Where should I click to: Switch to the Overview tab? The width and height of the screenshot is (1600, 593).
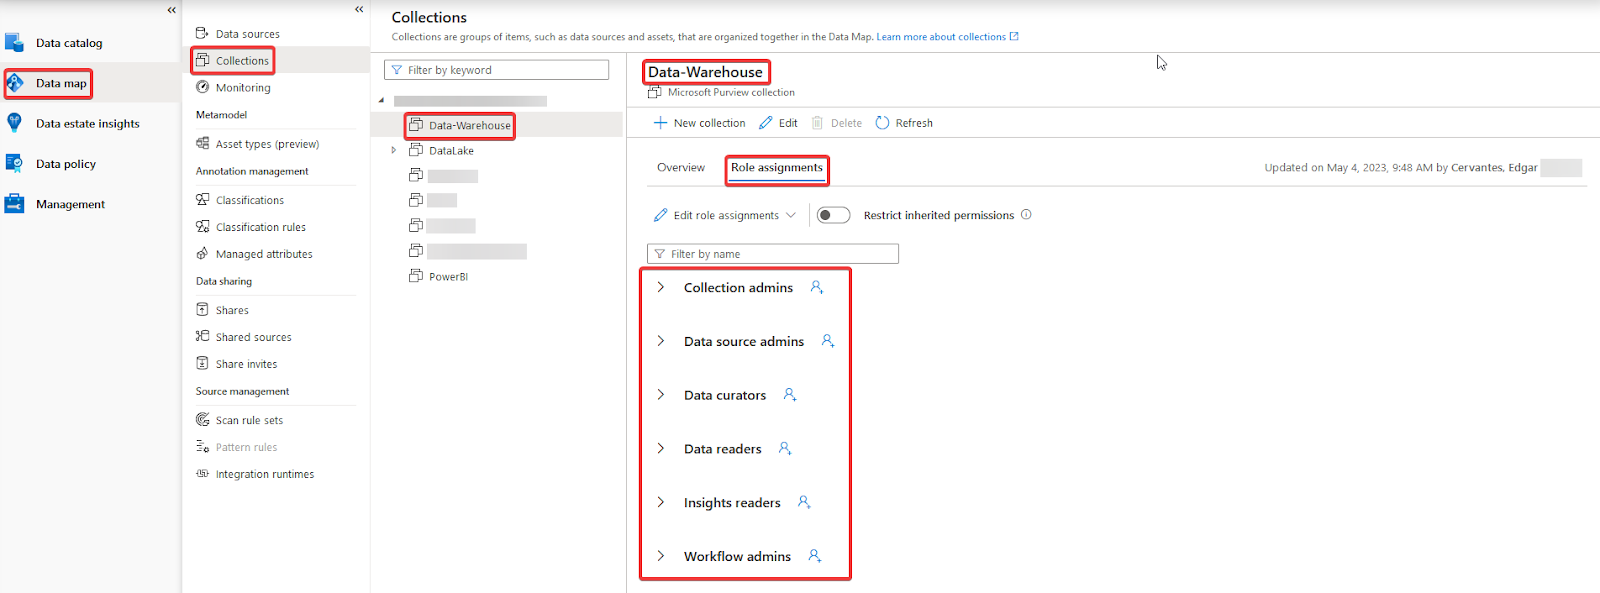pyautogui.click(x=681, y=168)
